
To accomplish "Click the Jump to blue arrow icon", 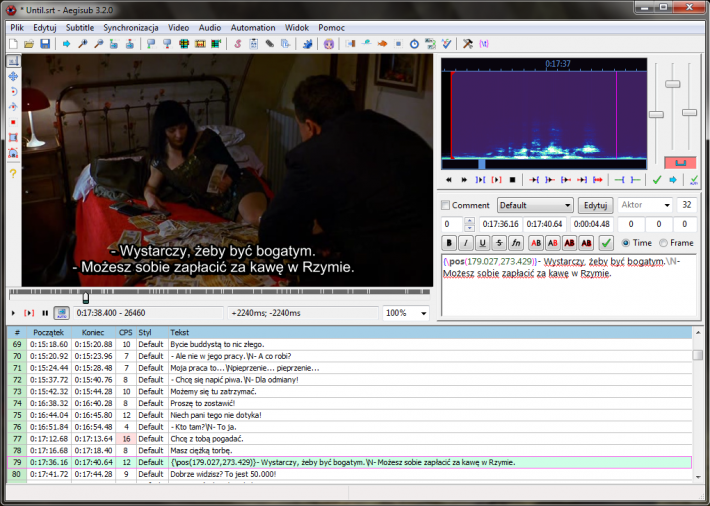I will click(x=67, y=44).
